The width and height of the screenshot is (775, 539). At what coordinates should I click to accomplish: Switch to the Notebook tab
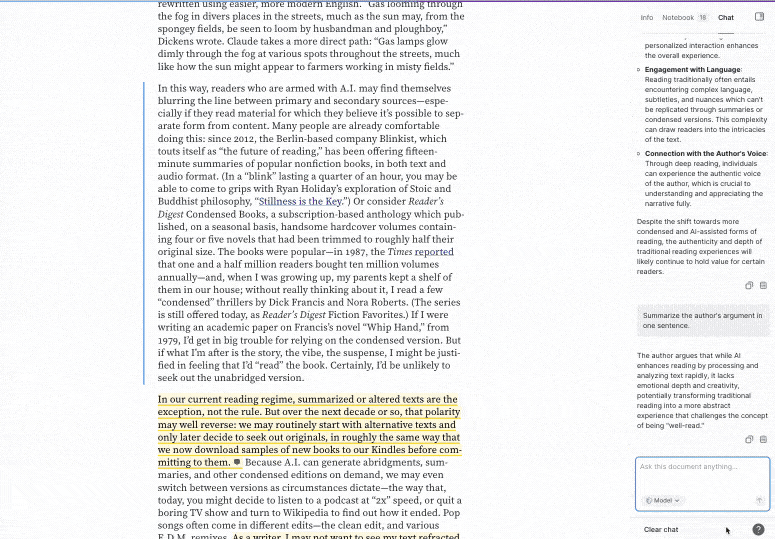(x=678, y=17)
